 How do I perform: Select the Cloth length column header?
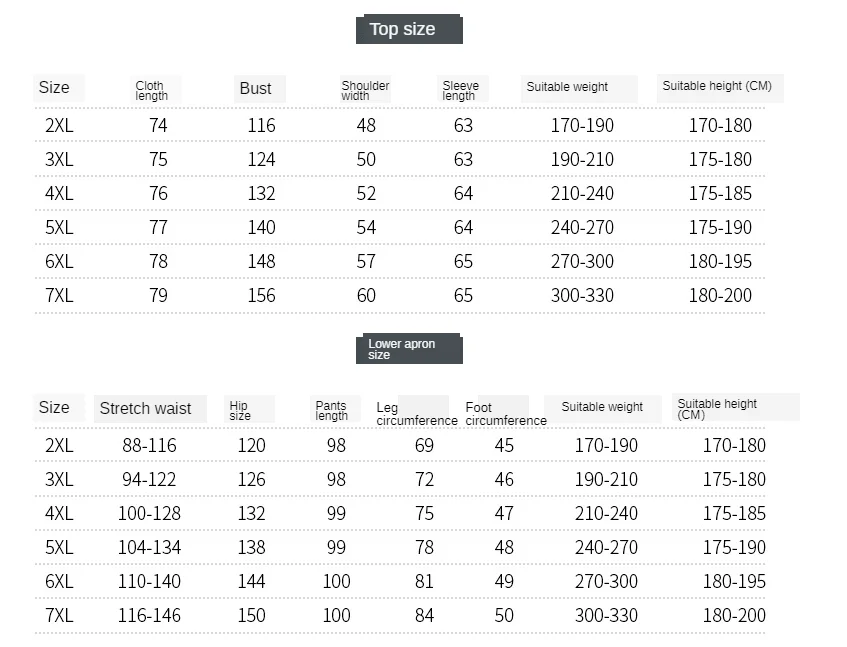pyautogui.click(x=152, y=90)
